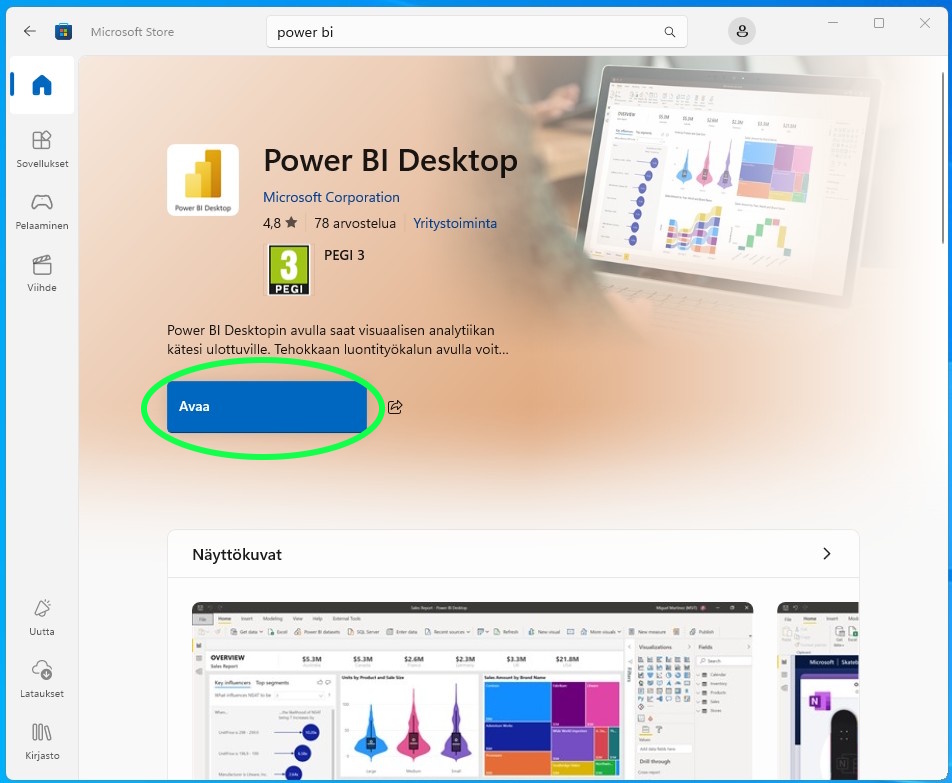Click the 78 arvostelua reviews count
The width and height of the screenshot is (952, 783).
355,224
